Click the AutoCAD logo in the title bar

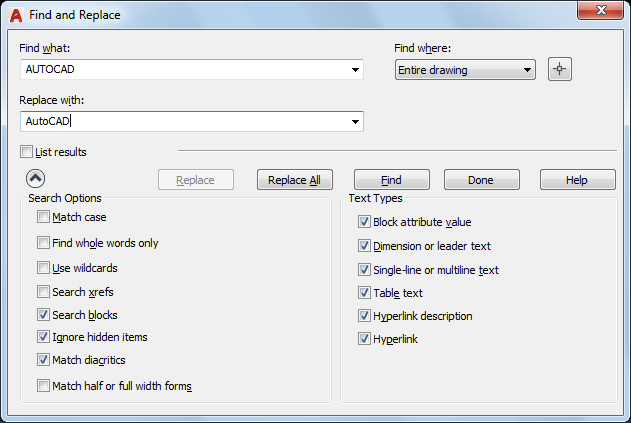16,15
